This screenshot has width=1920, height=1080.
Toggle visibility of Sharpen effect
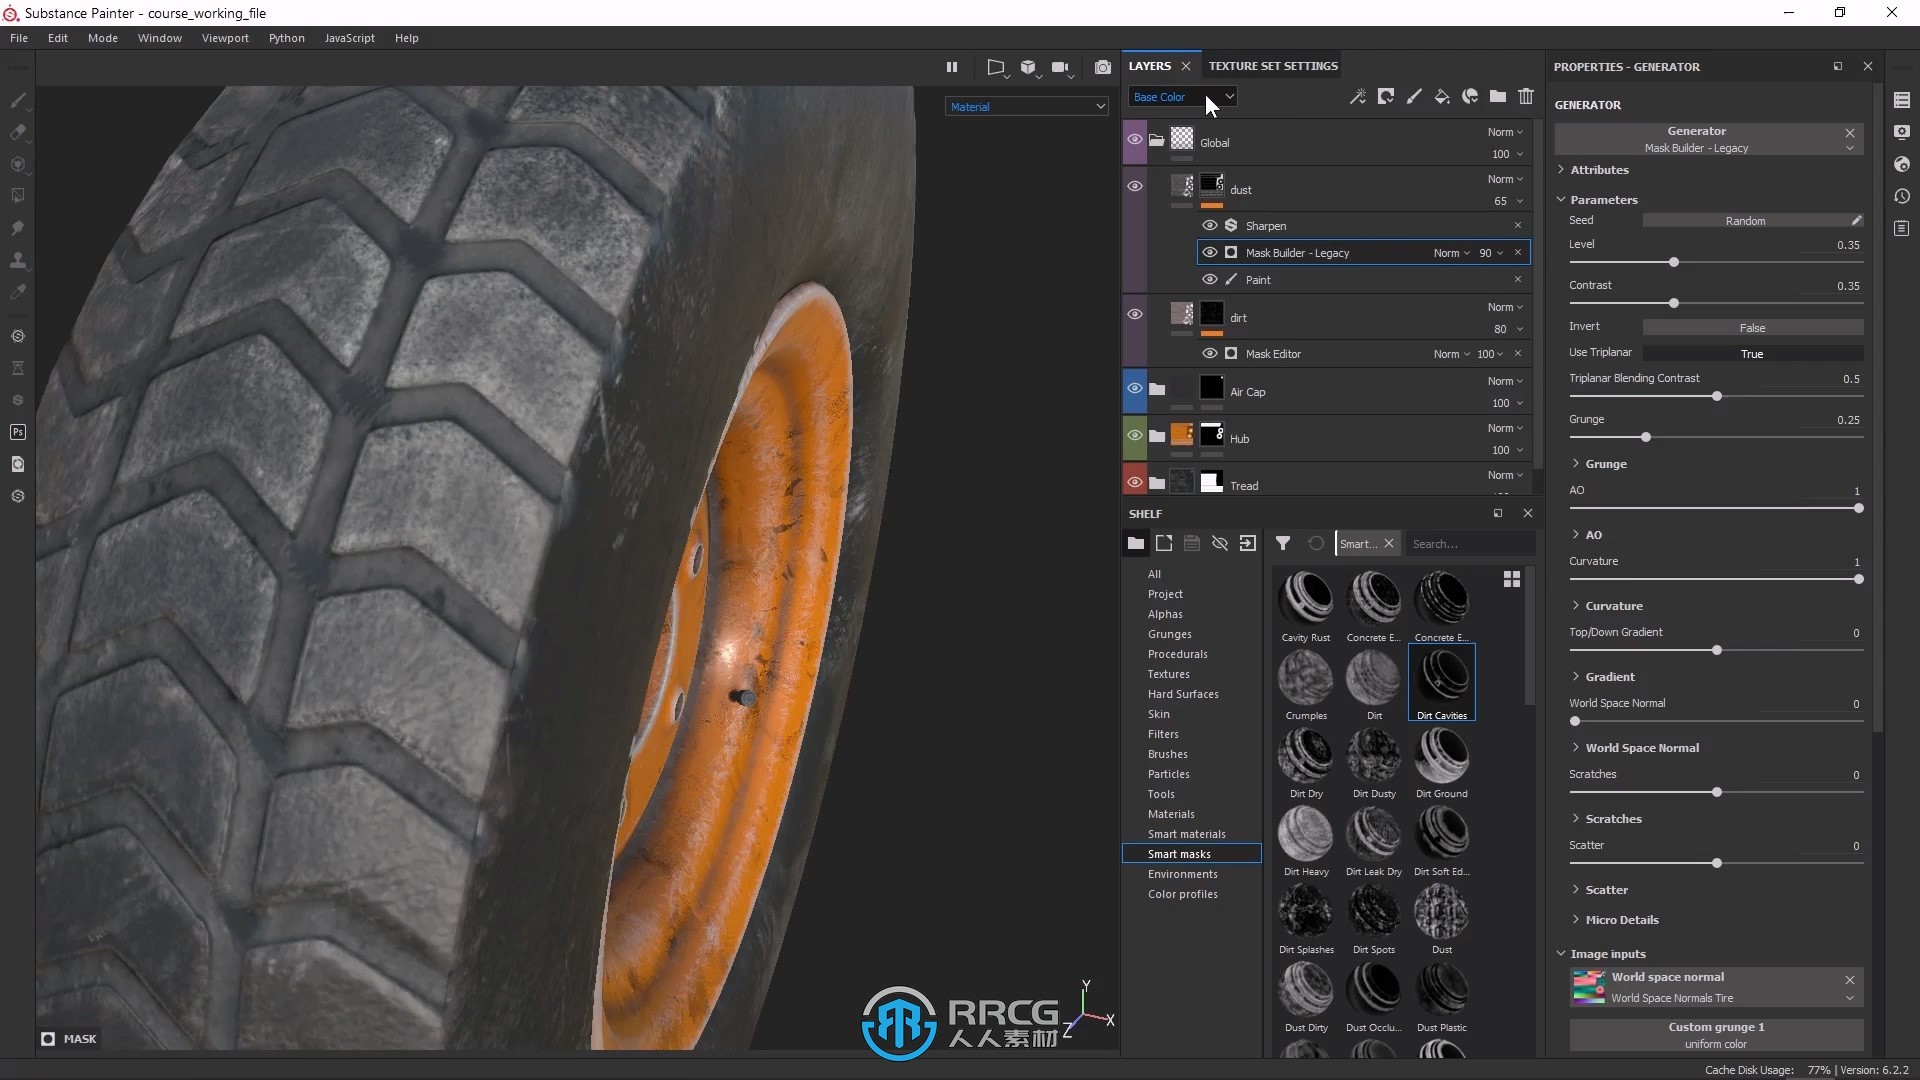coord(1210,226)
